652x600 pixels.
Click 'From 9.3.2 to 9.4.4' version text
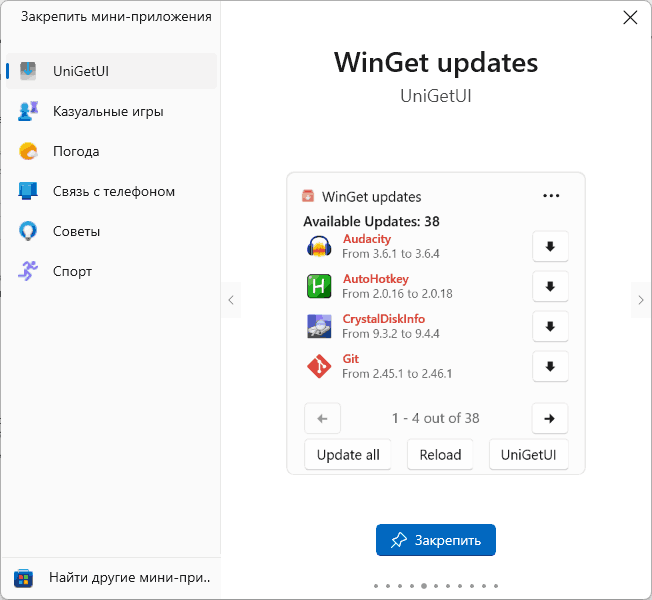pos(391,333)
